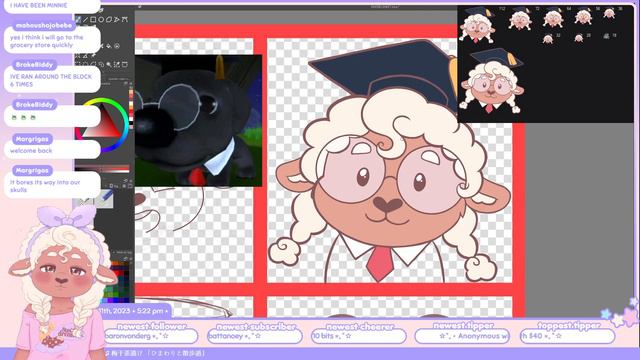Select the circular Enclose and Fill tool
Image resolution: width=640 pixels, height=360 pixels.
point(117,46)
